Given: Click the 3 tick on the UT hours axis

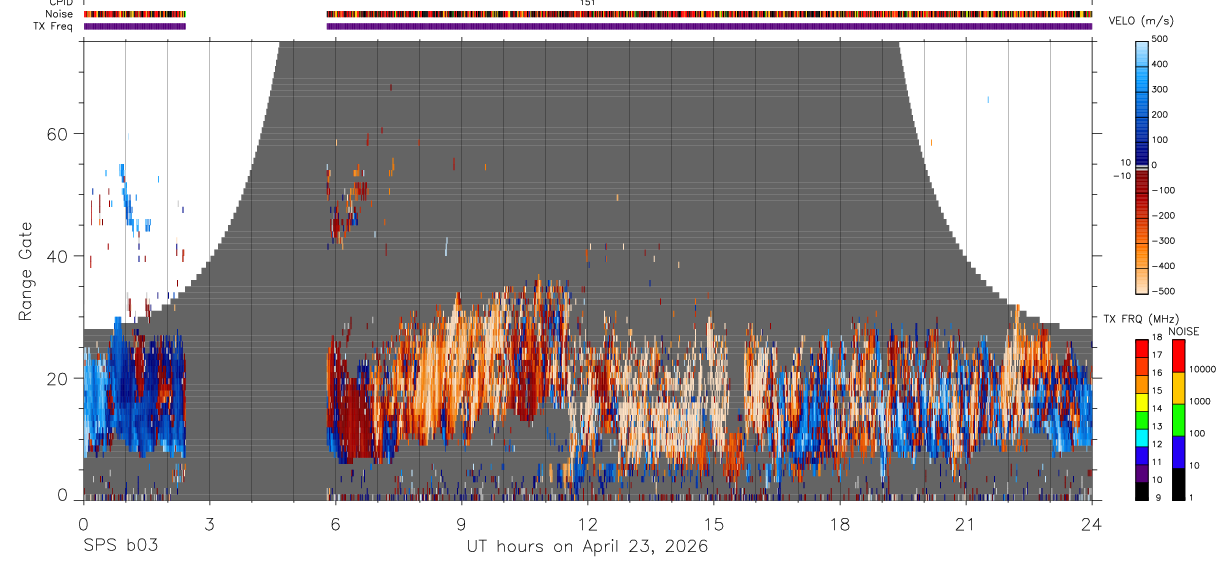Looking at the screenshot, I should click(209, 522).
